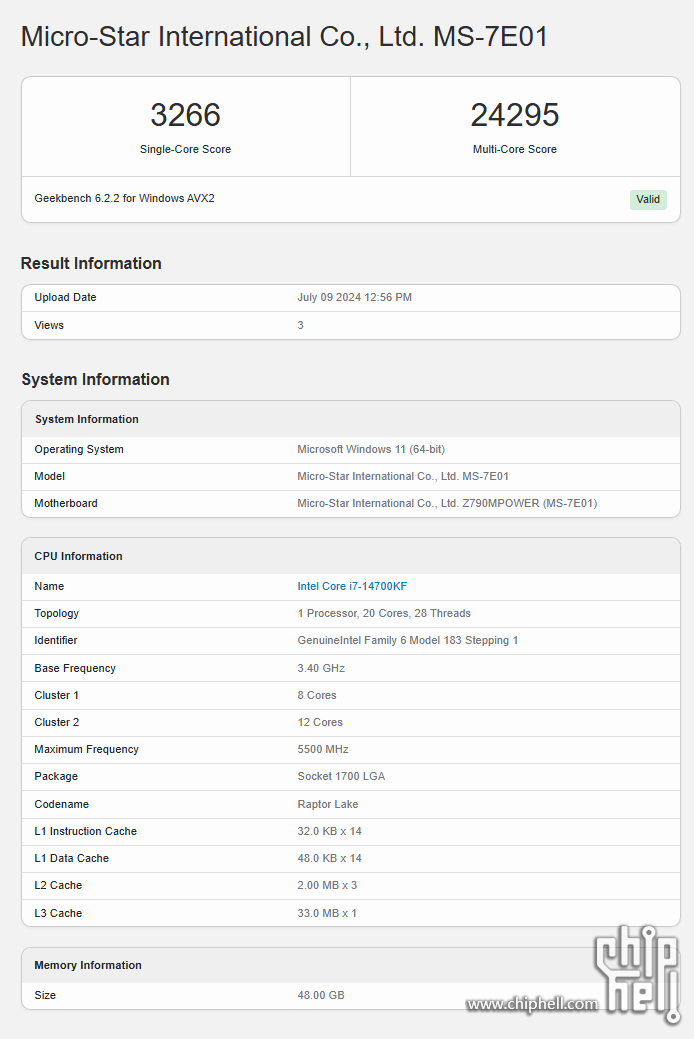This screenshot has width=694, height=1039.
Task: Select the Codename value Raptor Lake
Action: [328, 804]
